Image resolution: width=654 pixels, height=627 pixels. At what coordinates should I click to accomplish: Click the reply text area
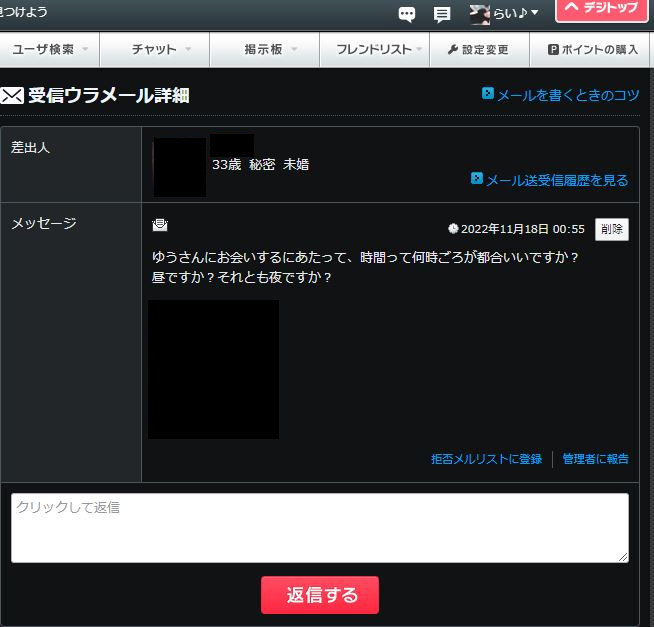click(x=320, y=527)
